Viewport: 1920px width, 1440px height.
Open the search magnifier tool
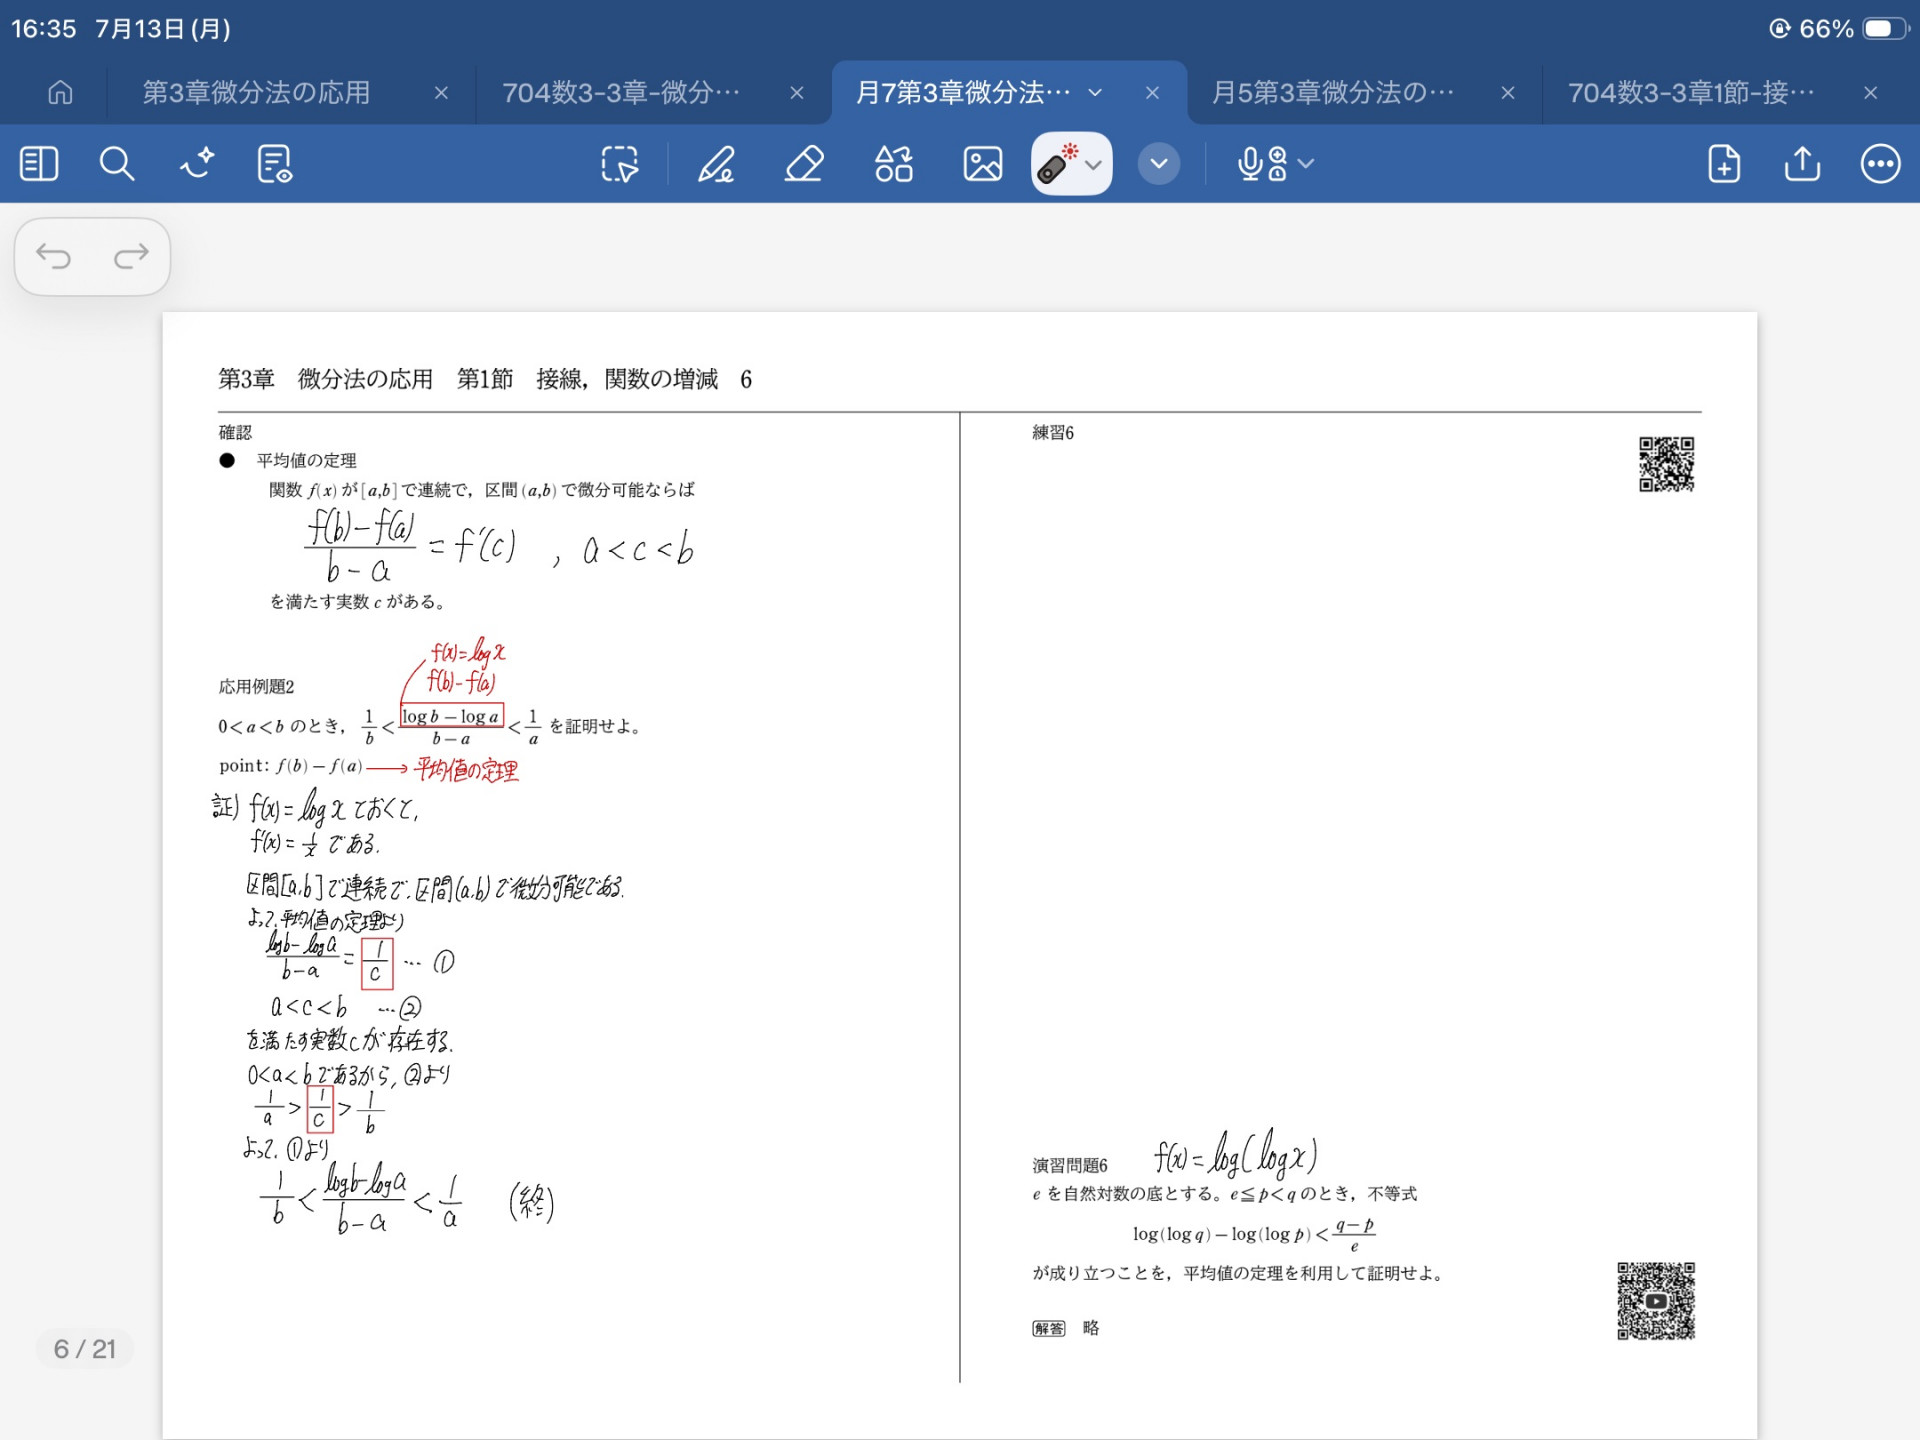(x=117, y=164)
